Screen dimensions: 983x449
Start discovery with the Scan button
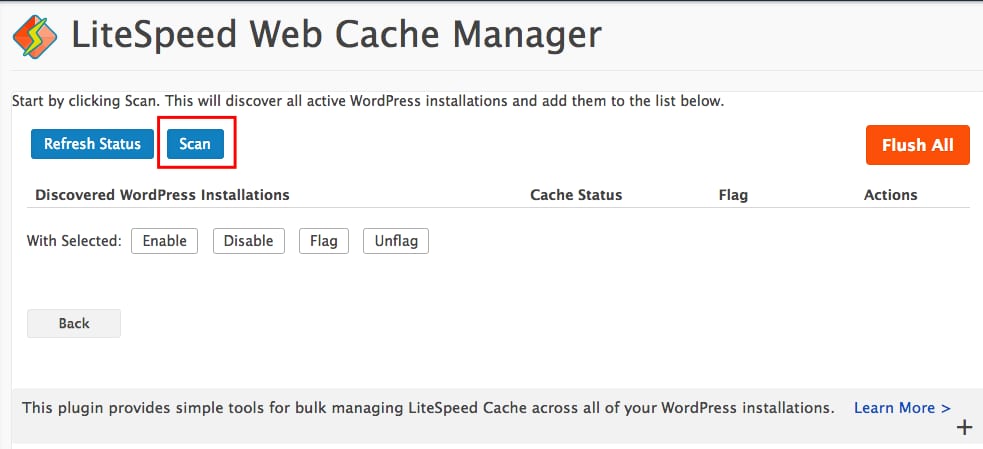[x=195, y=144]
